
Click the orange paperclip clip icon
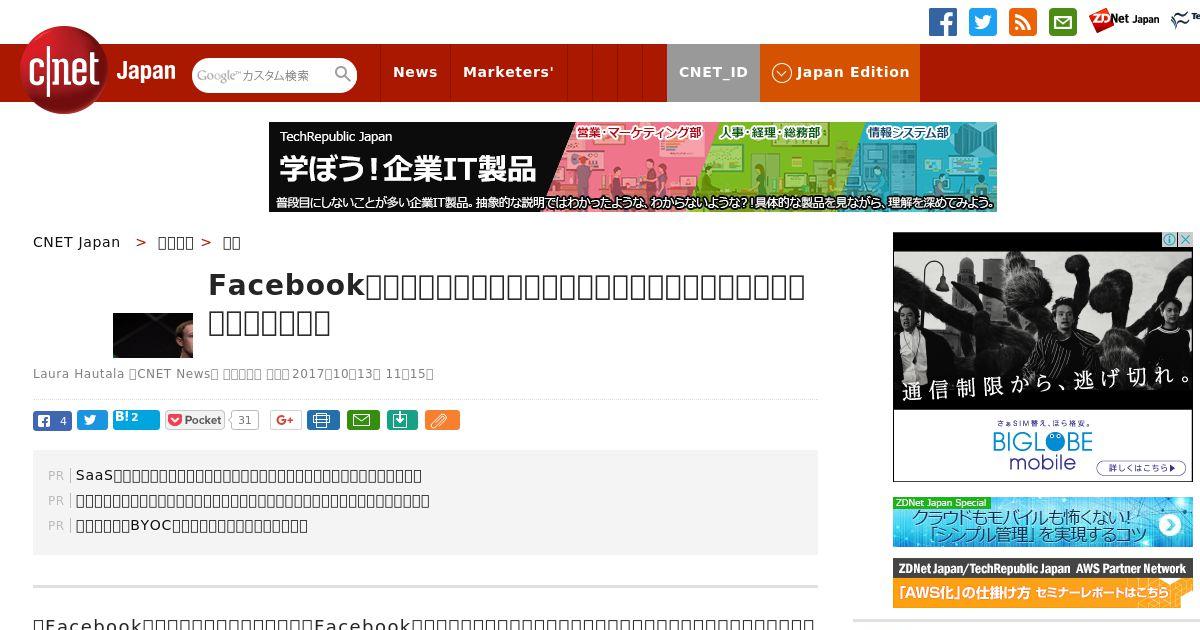[x=442, y=420]
